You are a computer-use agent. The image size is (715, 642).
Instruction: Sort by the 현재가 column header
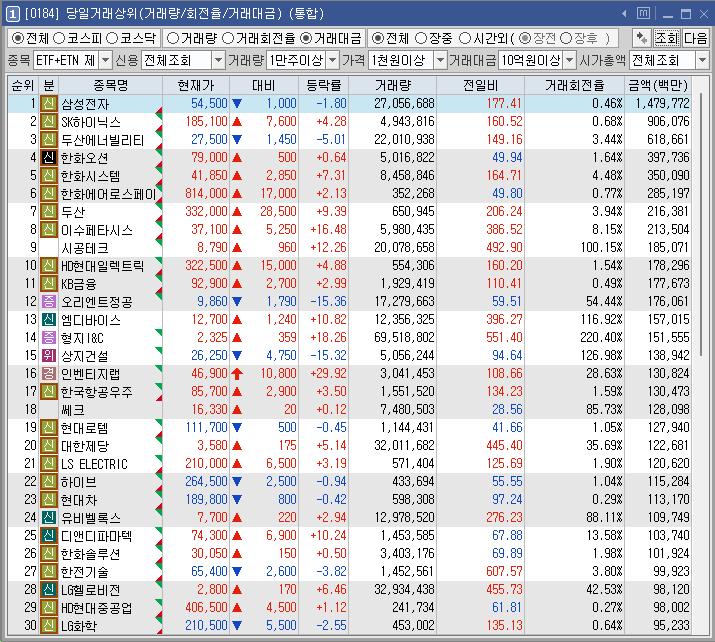(x=196, y=85)
